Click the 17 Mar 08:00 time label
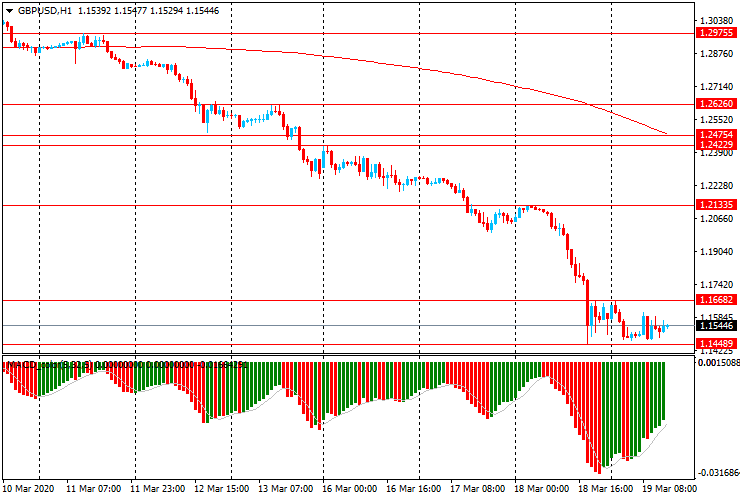The image size is (740, 500). pyautogui.click(x=480, y=489)
